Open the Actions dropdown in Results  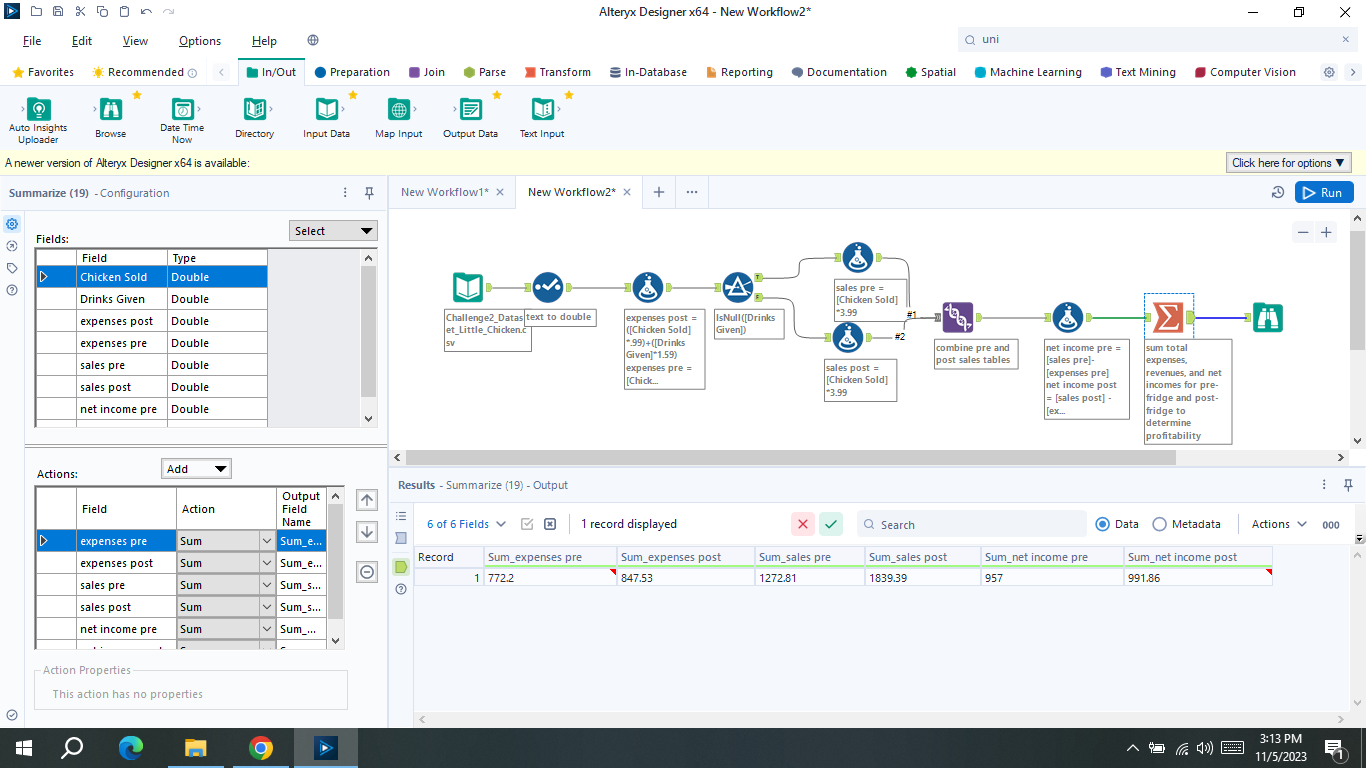1279,524
